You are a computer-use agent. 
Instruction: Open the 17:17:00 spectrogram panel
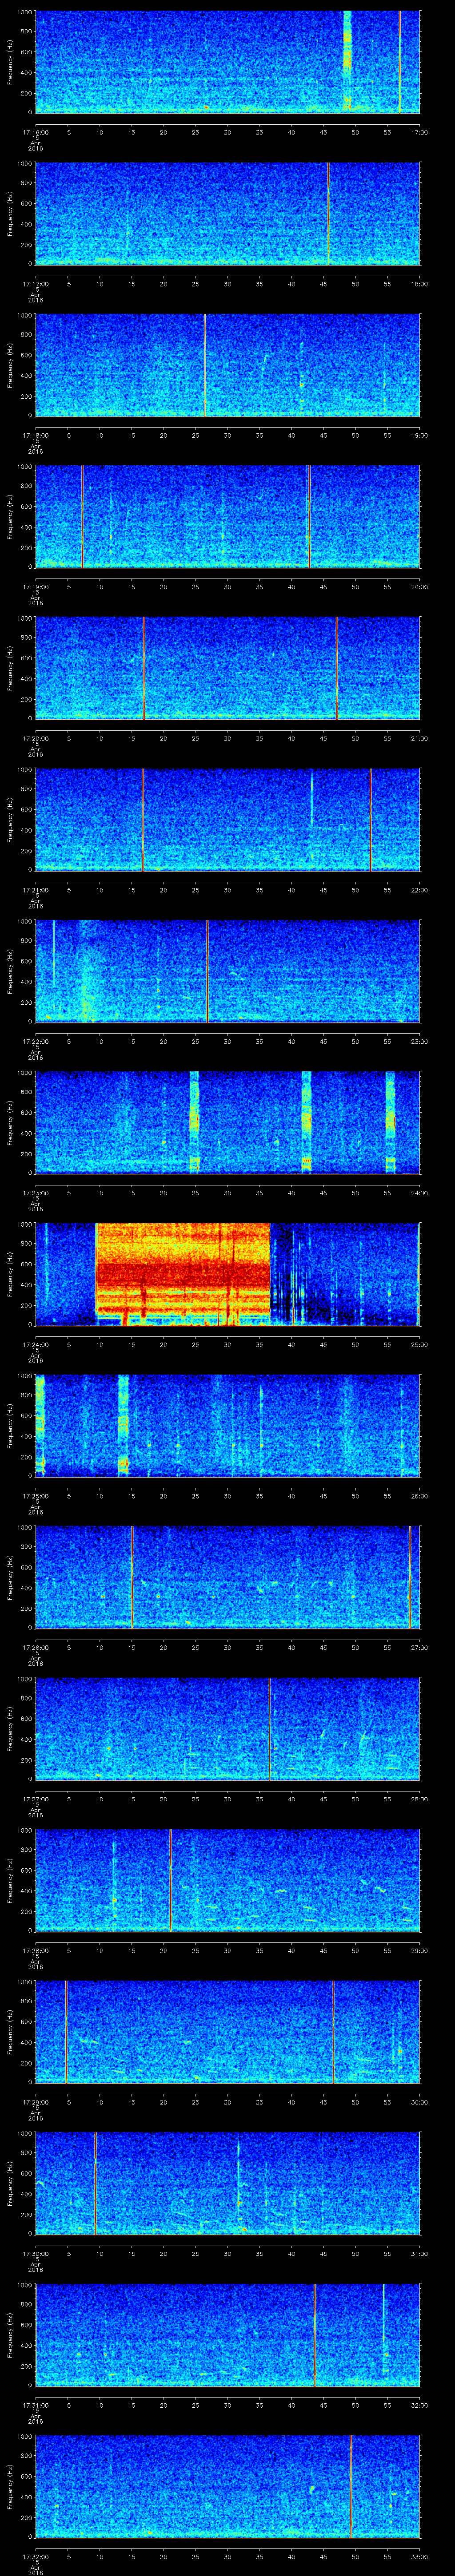pyautogui.click(x=227, y=213)
